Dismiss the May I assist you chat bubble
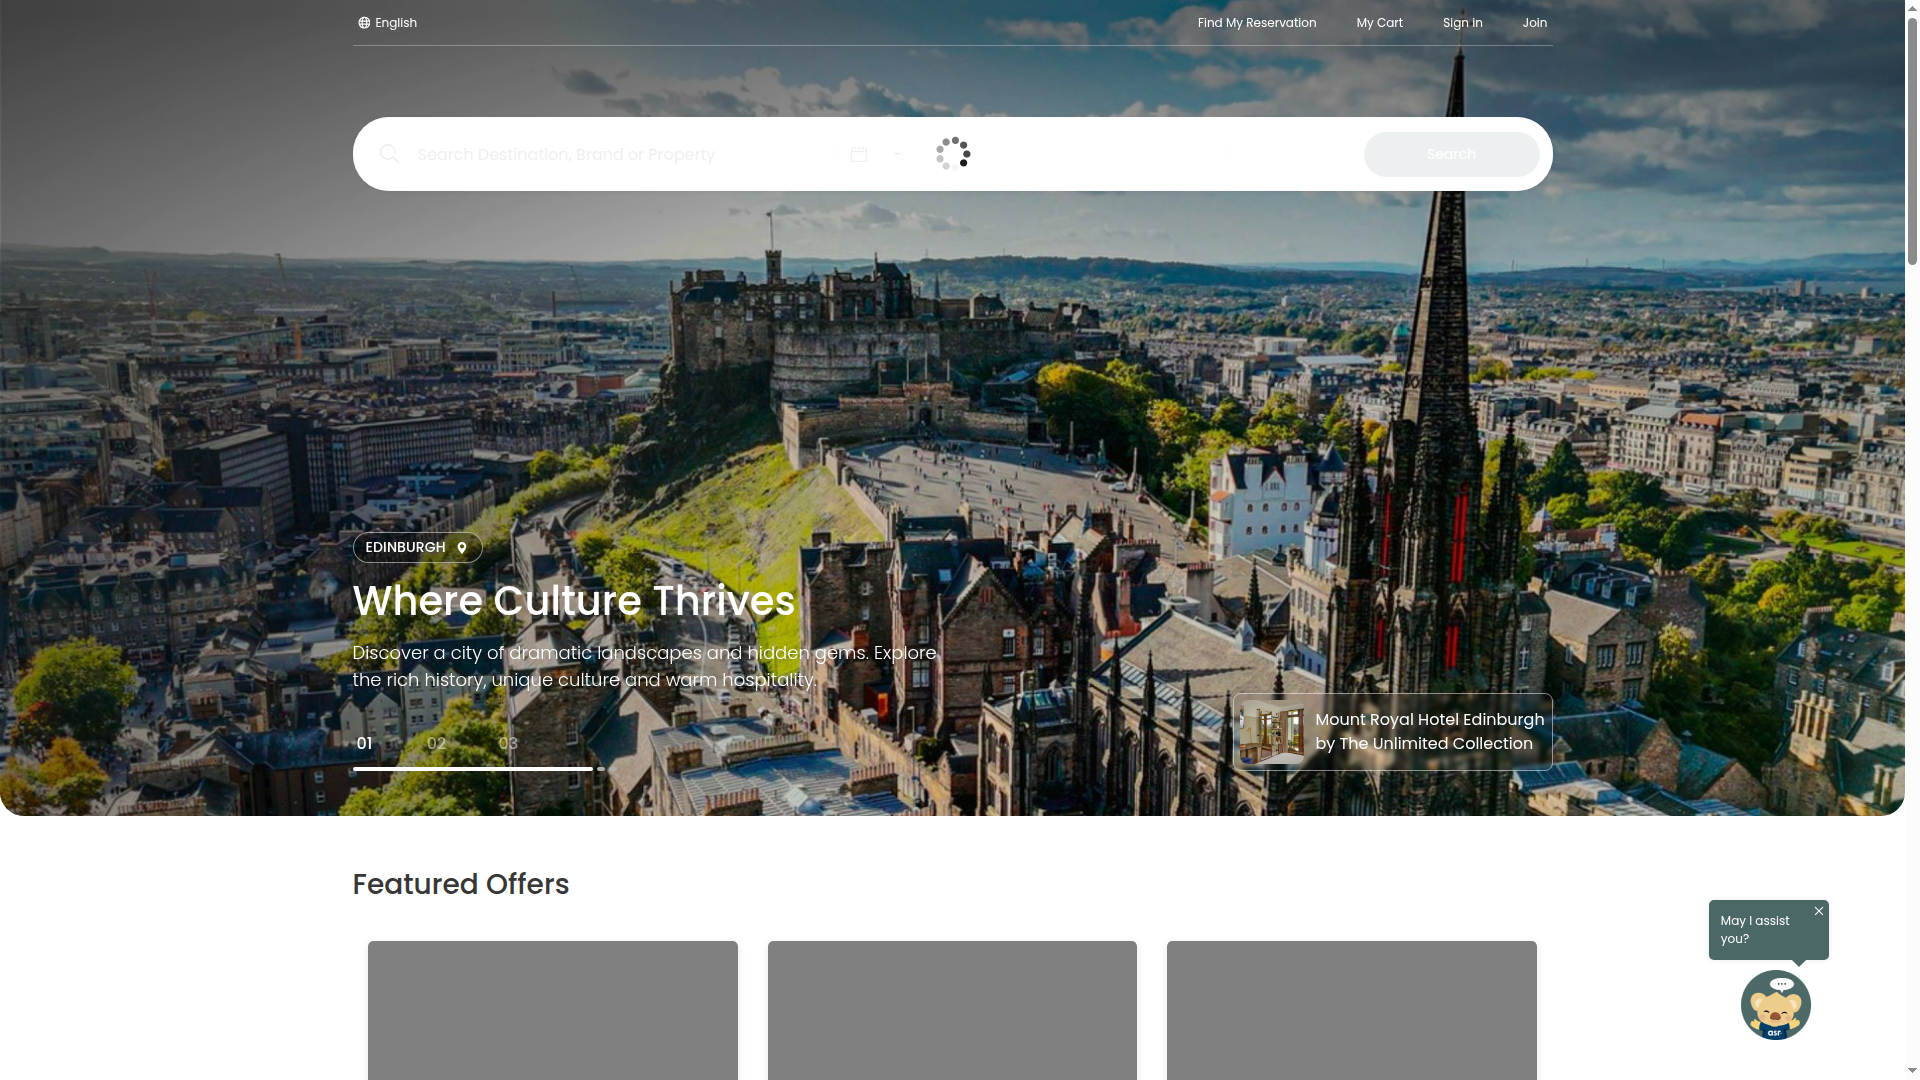Image resolution: width=1920 pixels, height=1080 pixels. click(1818, 911)
